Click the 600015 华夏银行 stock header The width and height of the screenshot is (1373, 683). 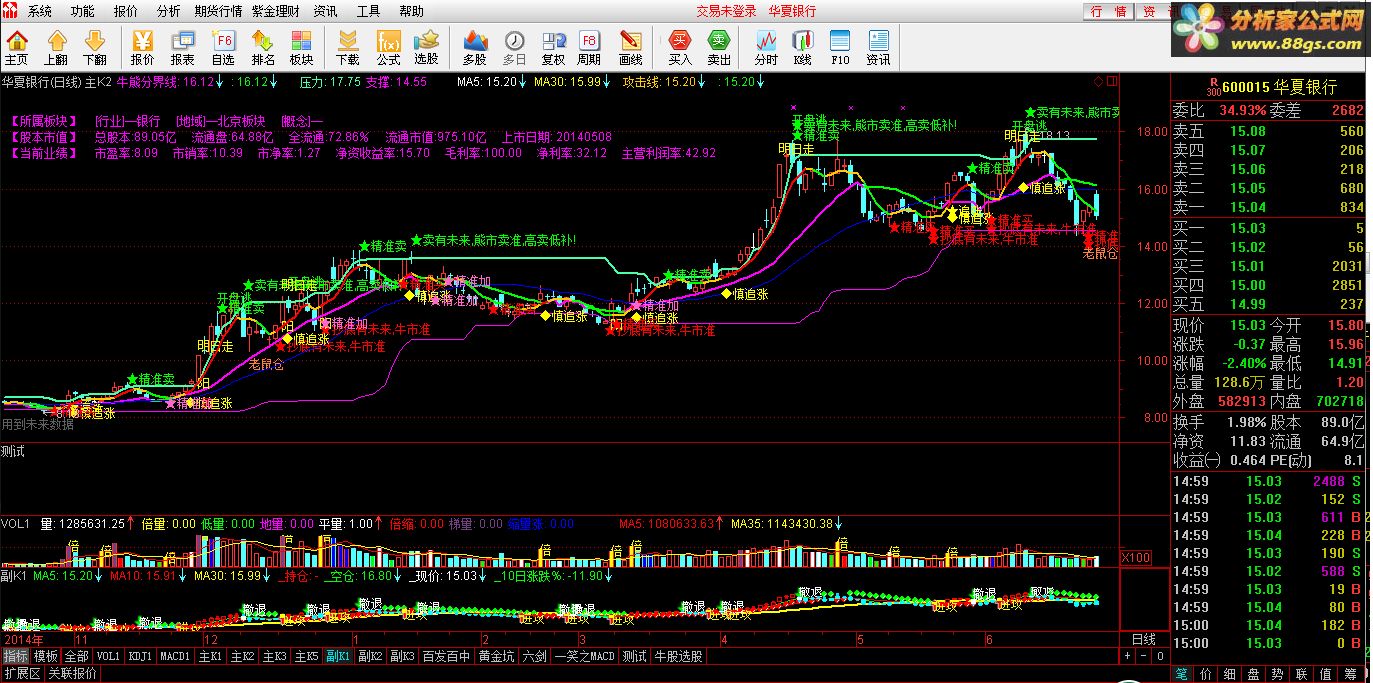pos(1279,87)
